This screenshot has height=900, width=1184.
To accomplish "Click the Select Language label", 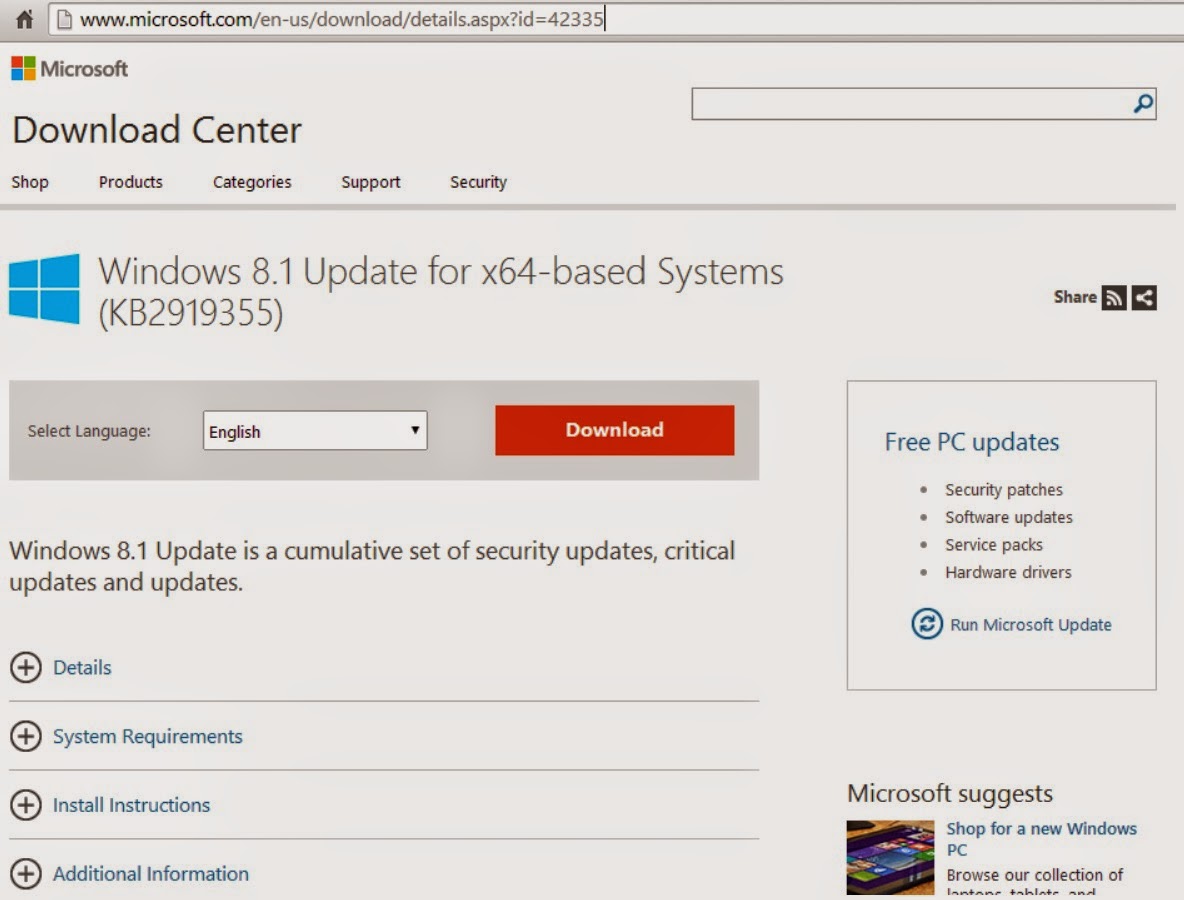I will point(89,431).
